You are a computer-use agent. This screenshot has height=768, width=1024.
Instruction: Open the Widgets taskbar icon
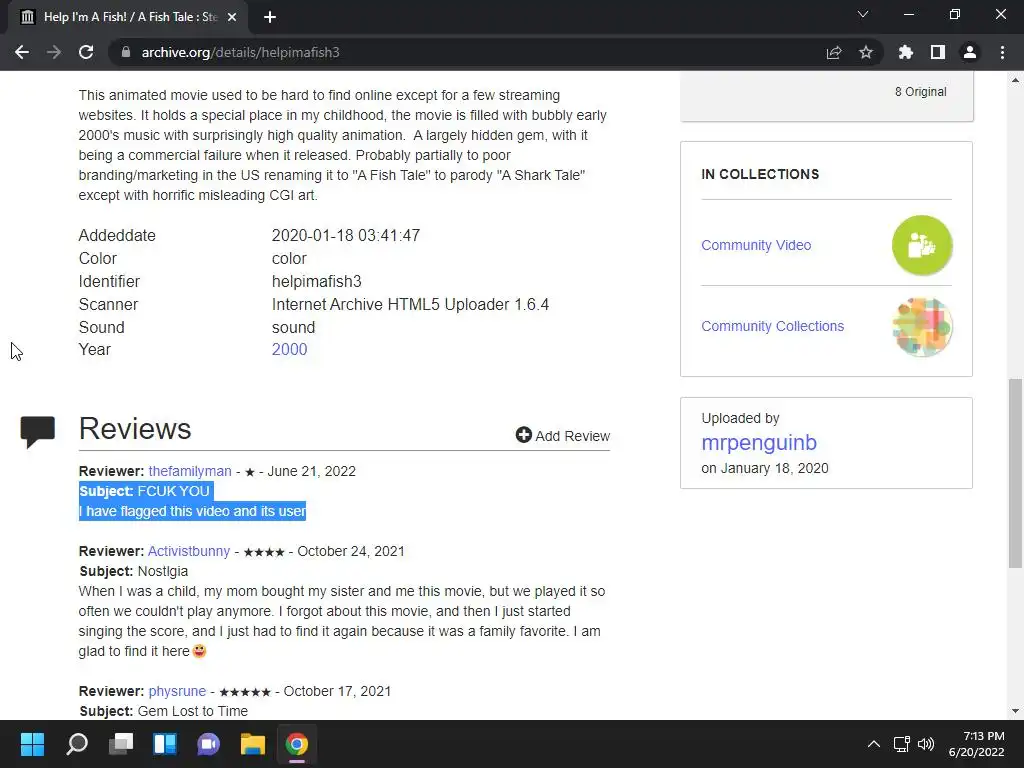pos(165,744)
